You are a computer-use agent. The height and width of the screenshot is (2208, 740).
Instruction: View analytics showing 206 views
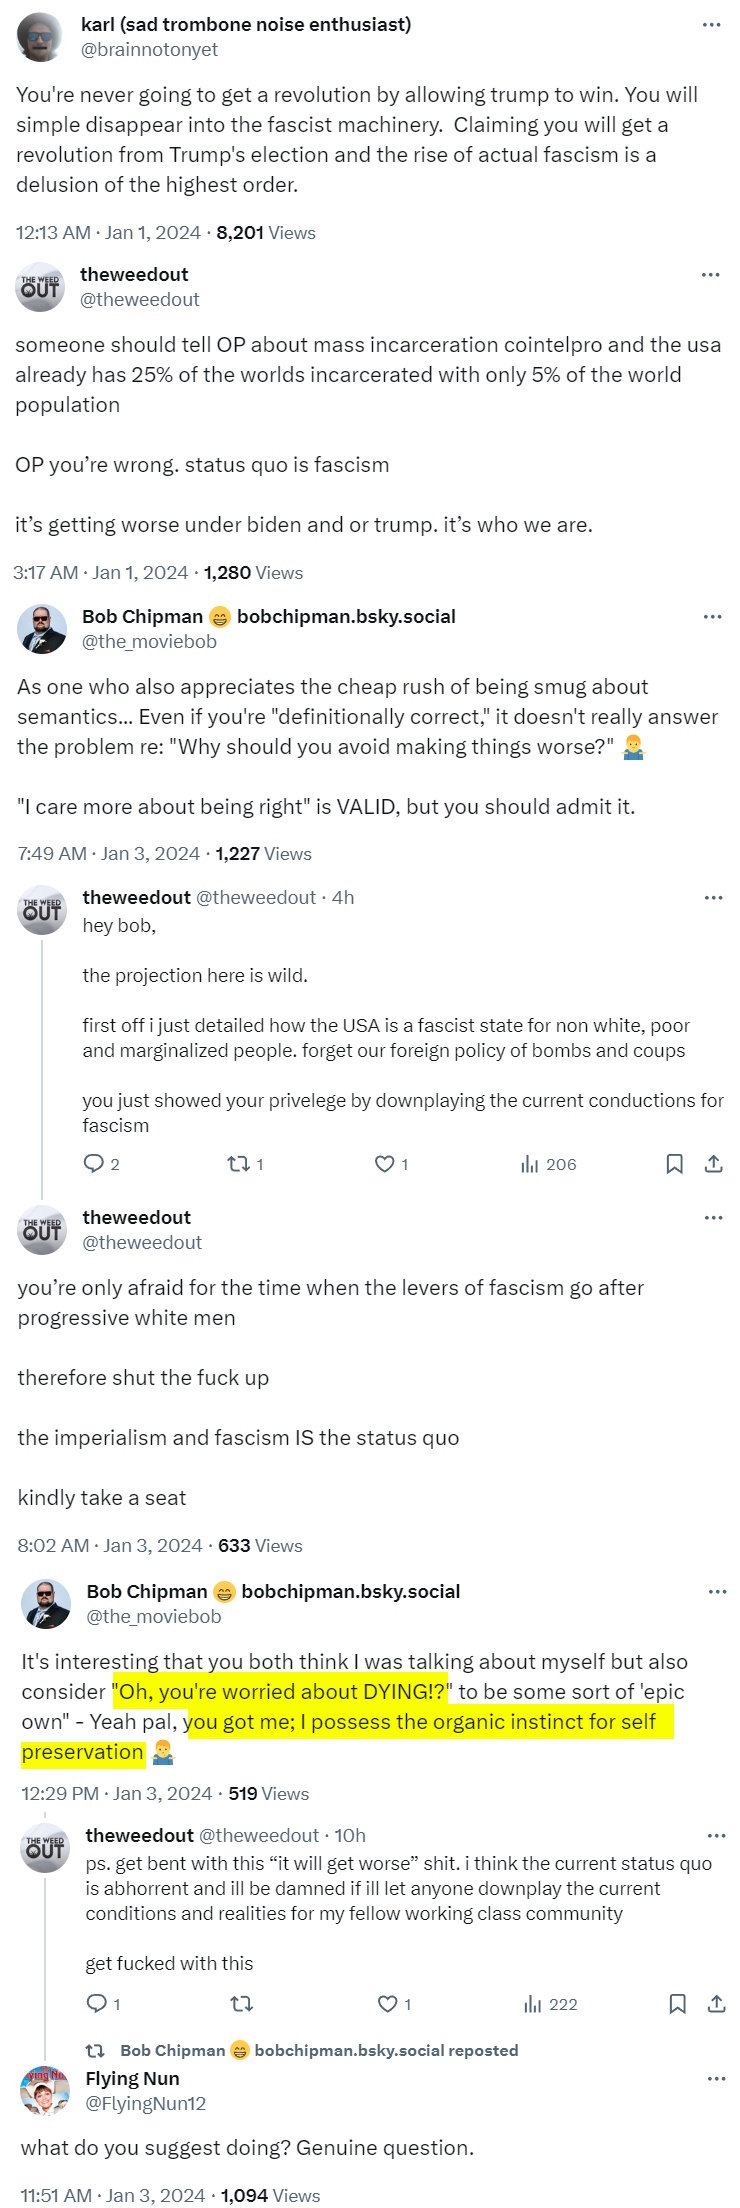click(548, 1164)
